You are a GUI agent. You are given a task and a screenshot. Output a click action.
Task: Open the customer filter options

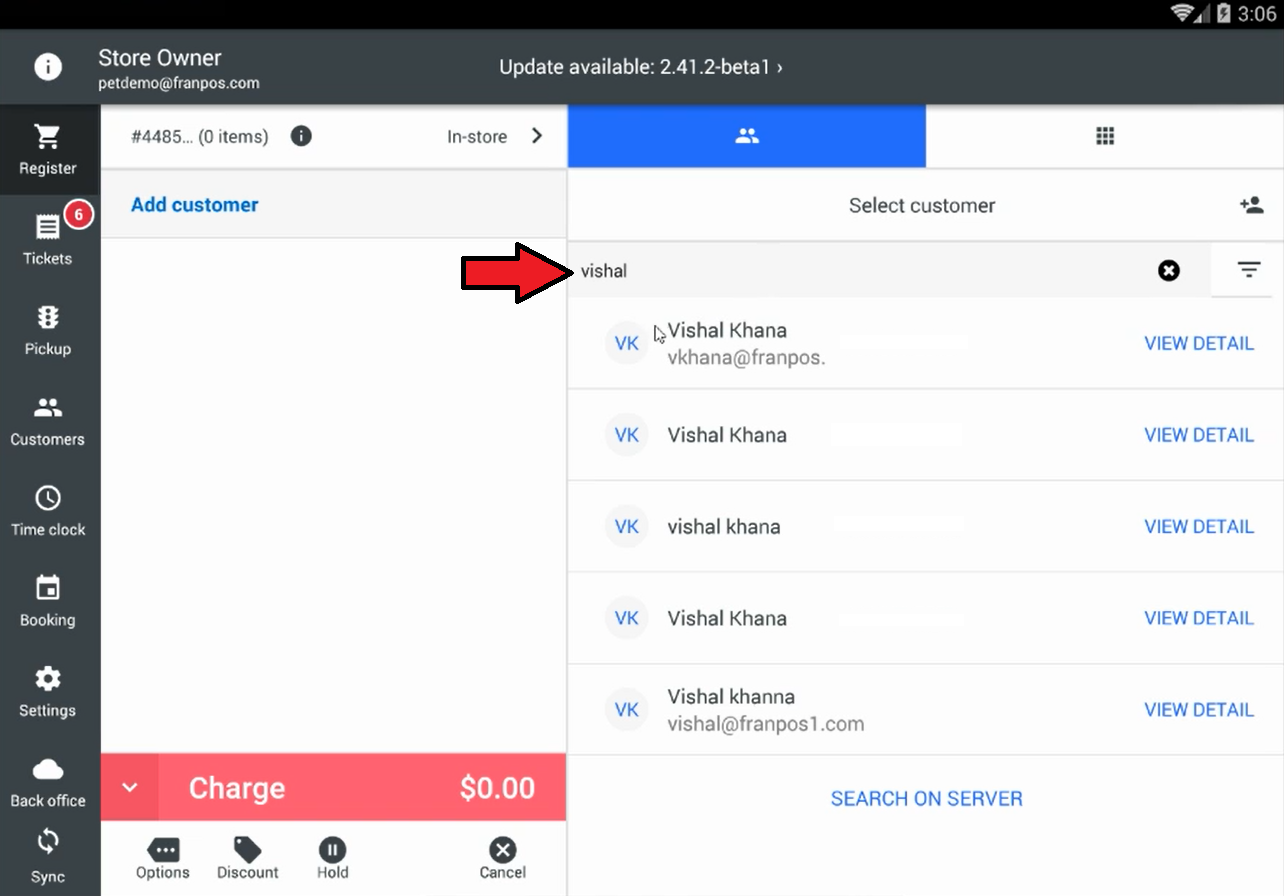[x=1248, y=270]
